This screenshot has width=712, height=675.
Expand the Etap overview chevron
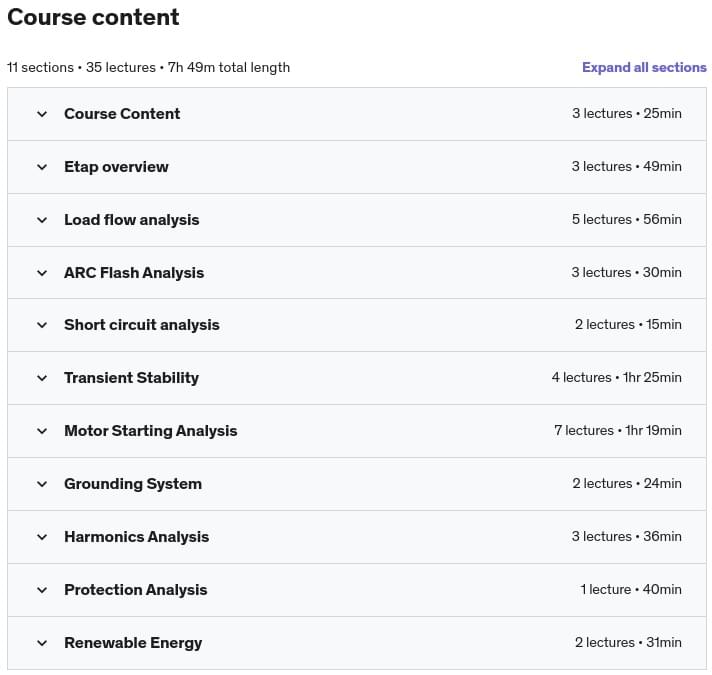tap(42, 167)
